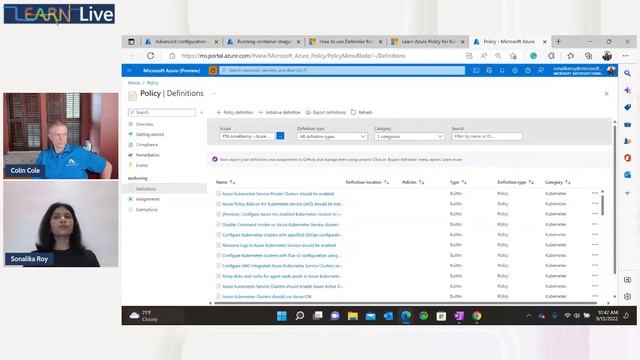
Task: Open Azure notifications bell
Action: tap(502, 71)
